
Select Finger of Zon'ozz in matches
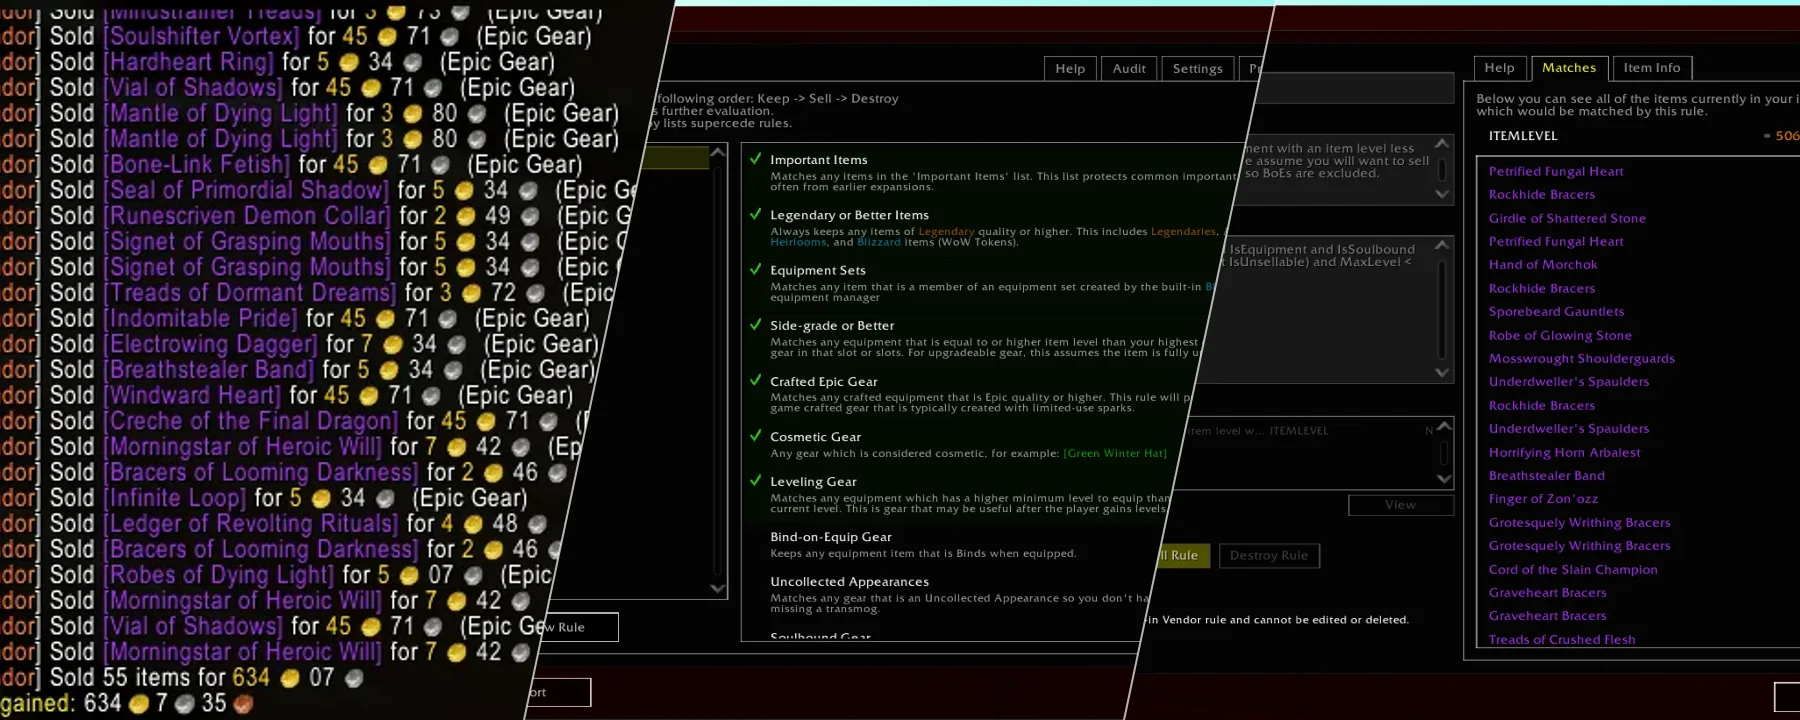click(1543, 499)
